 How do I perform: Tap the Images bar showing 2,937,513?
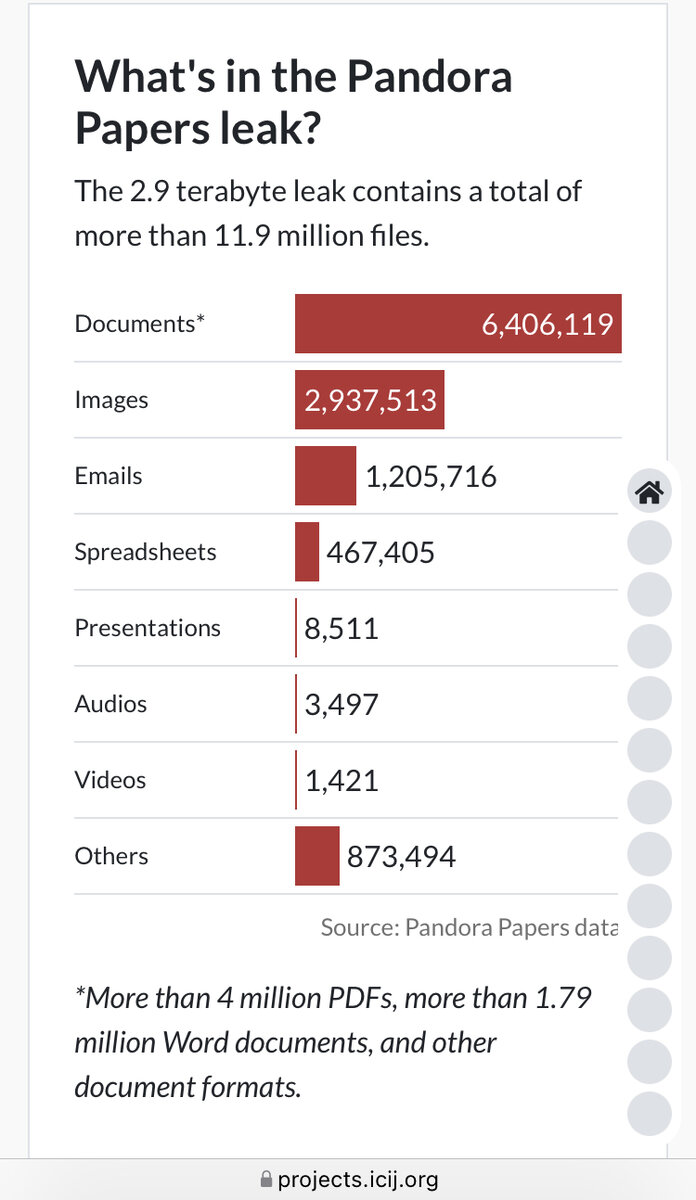pos(369,400)
